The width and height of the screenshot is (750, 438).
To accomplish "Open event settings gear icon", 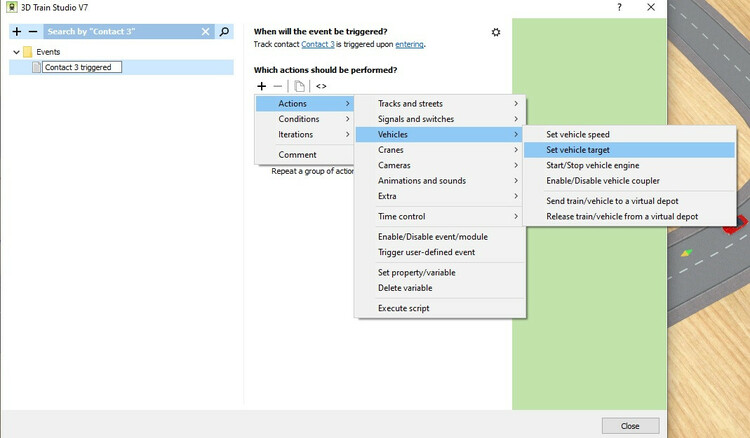I will click(x=496, y=32).
